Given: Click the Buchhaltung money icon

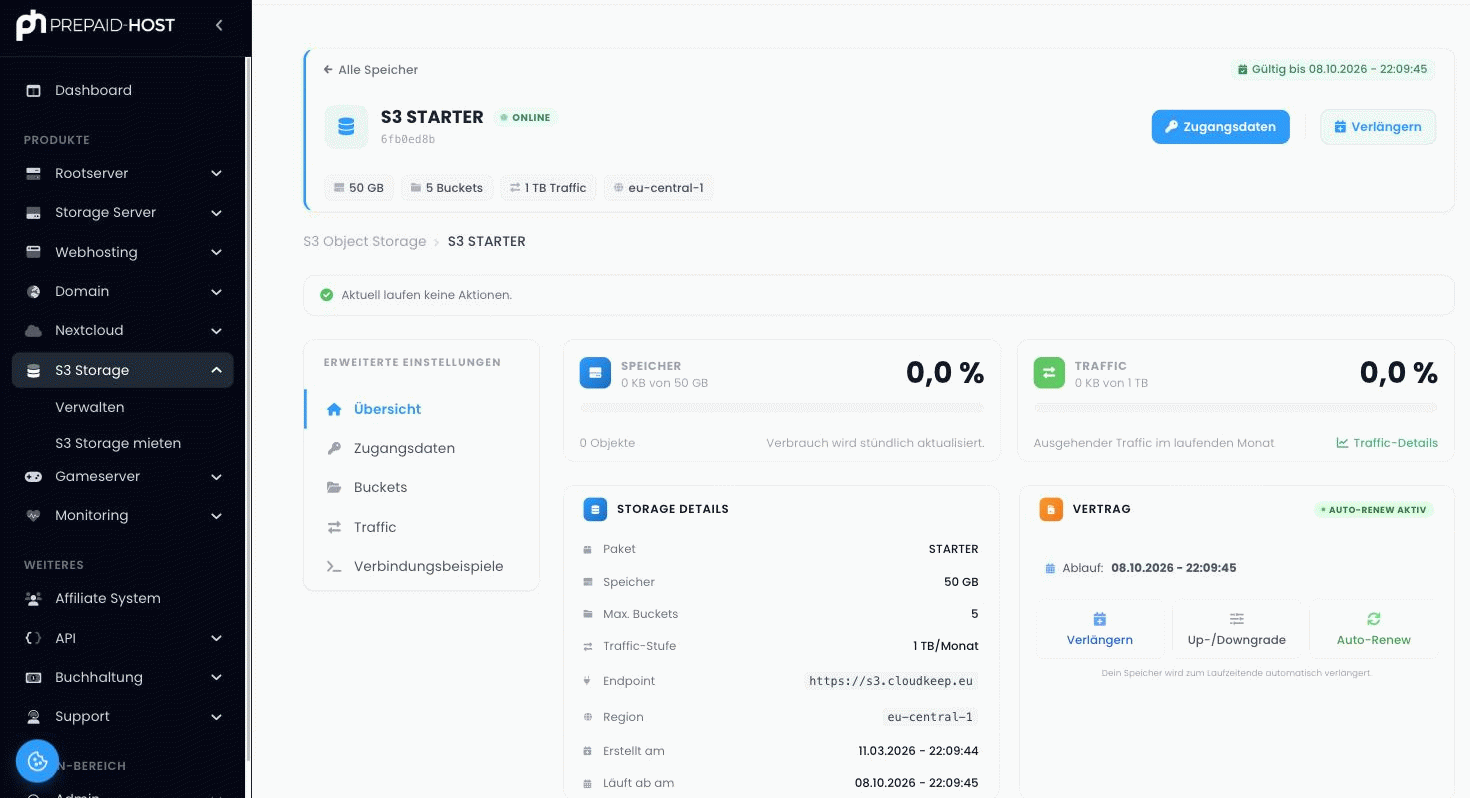Looking at the screenshot, I should click(33, 677).
